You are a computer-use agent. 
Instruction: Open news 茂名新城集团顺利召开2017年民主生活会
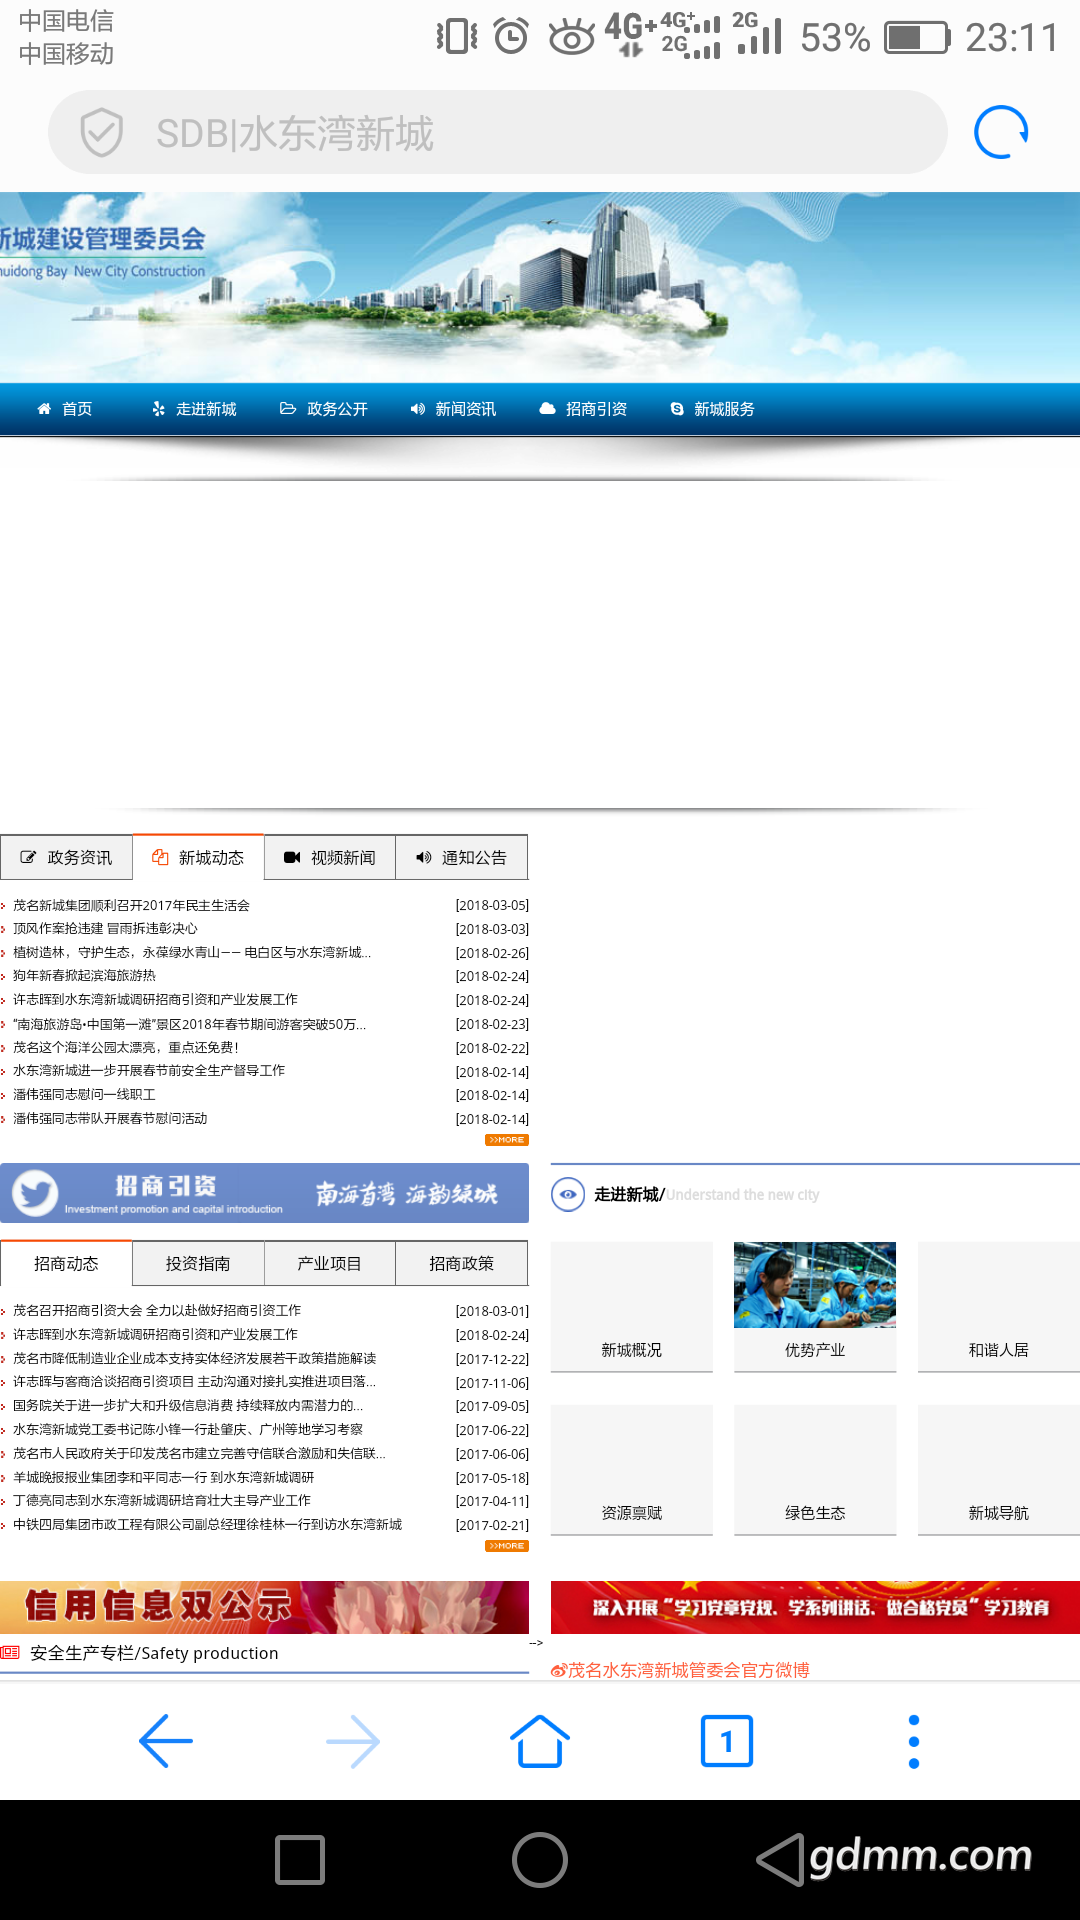[x=131, y=905]
